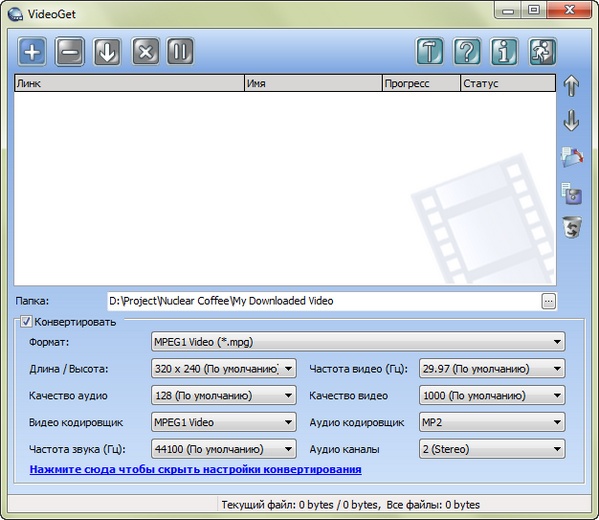This screenshot has width=599, height=520.
Task: Click the Видео кодировщик label
Action: coord(76,423)
